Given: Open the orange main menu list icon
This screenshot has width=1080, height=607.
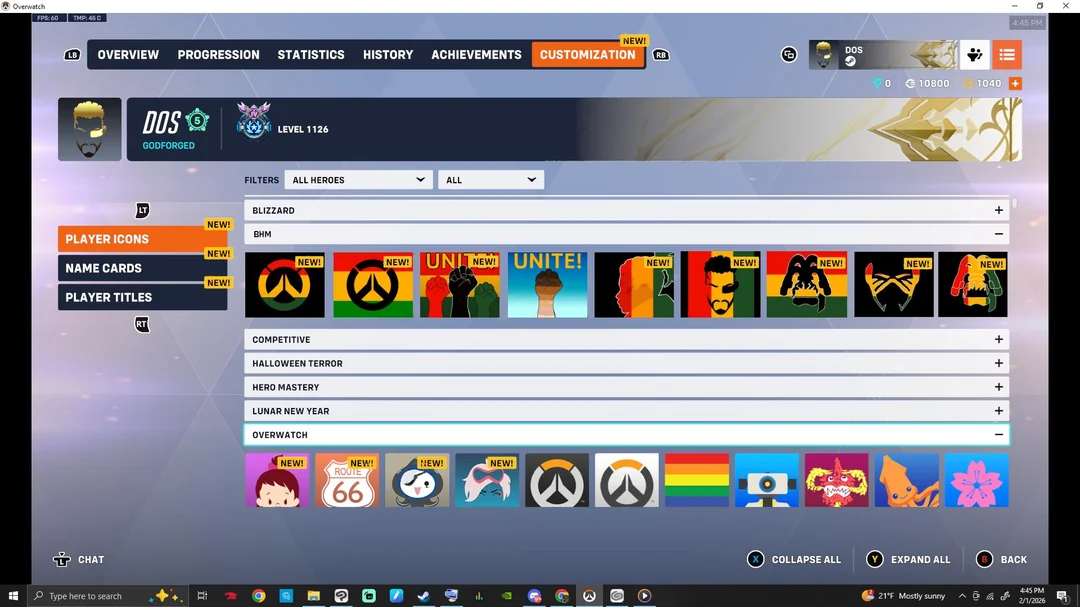Looking at the screenshot, I should click(1007, 55).
